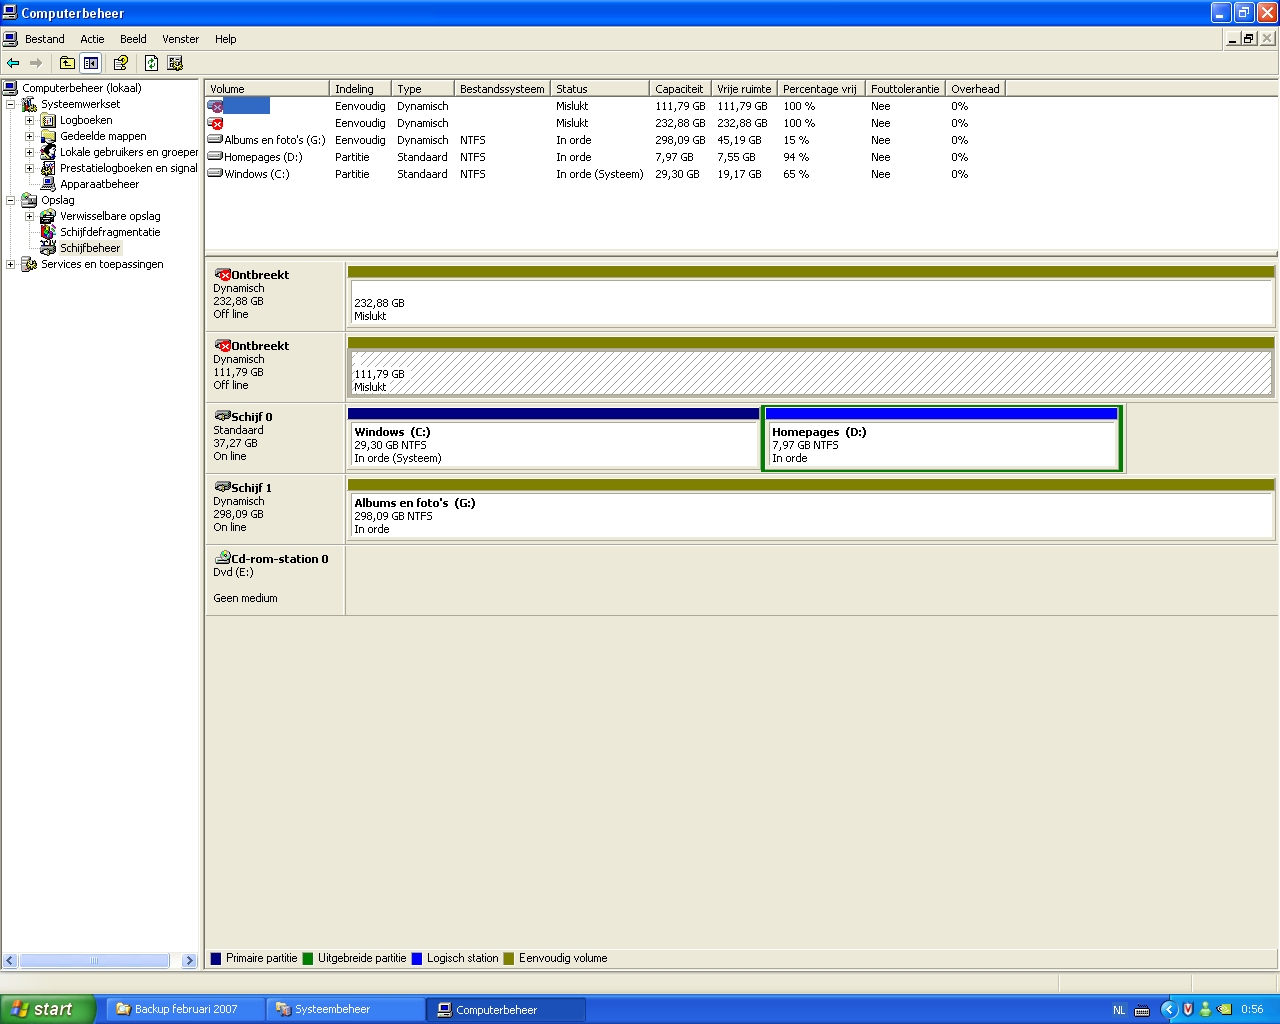1280x1024 pixels.
Task: Click the disk settings toolbar icon
Action: (175, 63)
